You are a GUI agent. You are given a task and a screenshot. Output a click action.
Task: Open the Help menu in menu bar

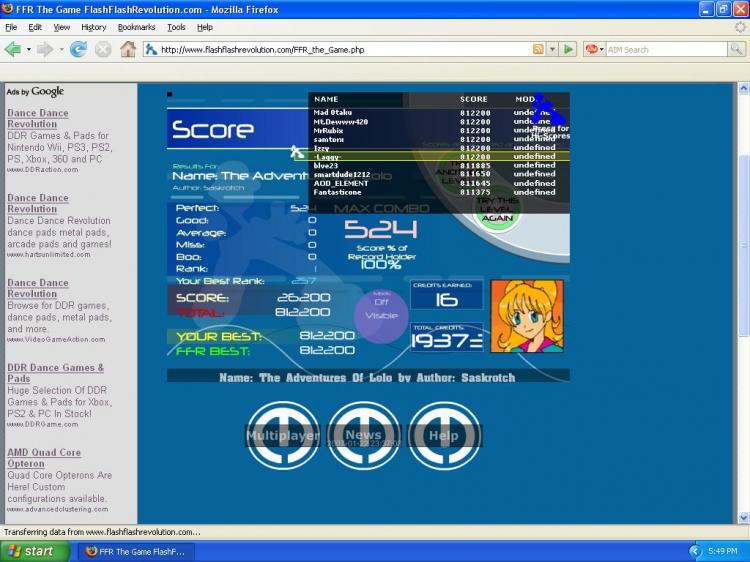tap(205, 27)
